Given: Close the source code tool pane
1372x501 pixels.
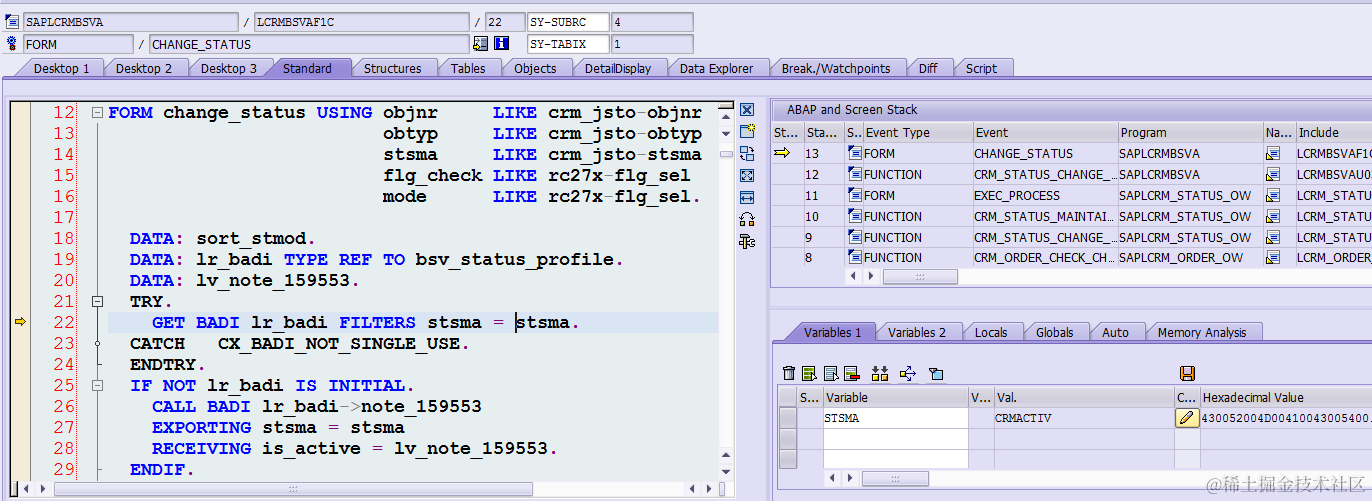Looking at the screenshot, I should (746, 109).
